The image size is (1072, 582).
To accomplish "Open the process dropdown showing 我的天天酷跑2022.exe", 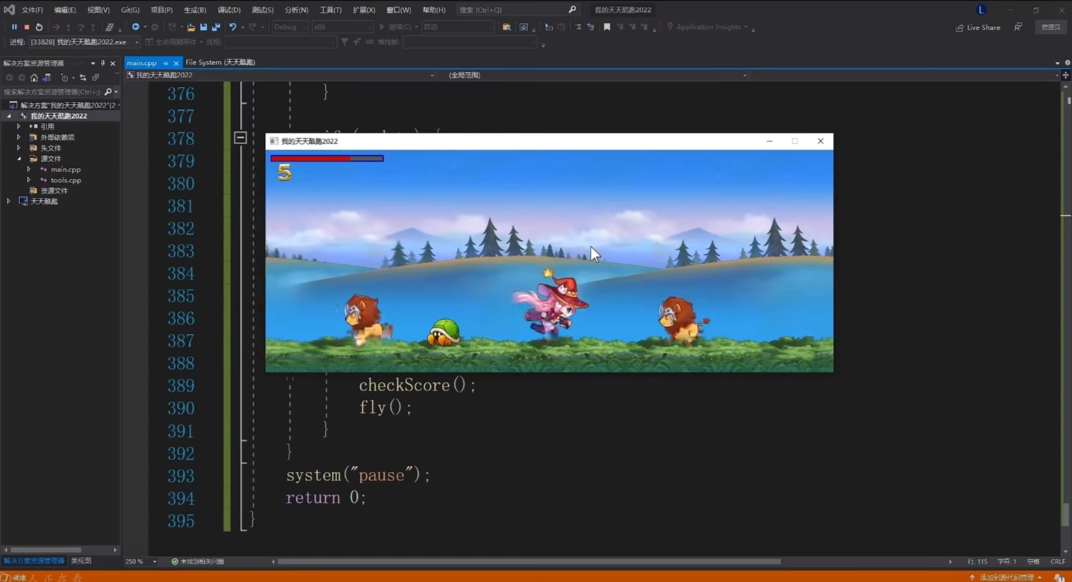I will tap(136, 42).
